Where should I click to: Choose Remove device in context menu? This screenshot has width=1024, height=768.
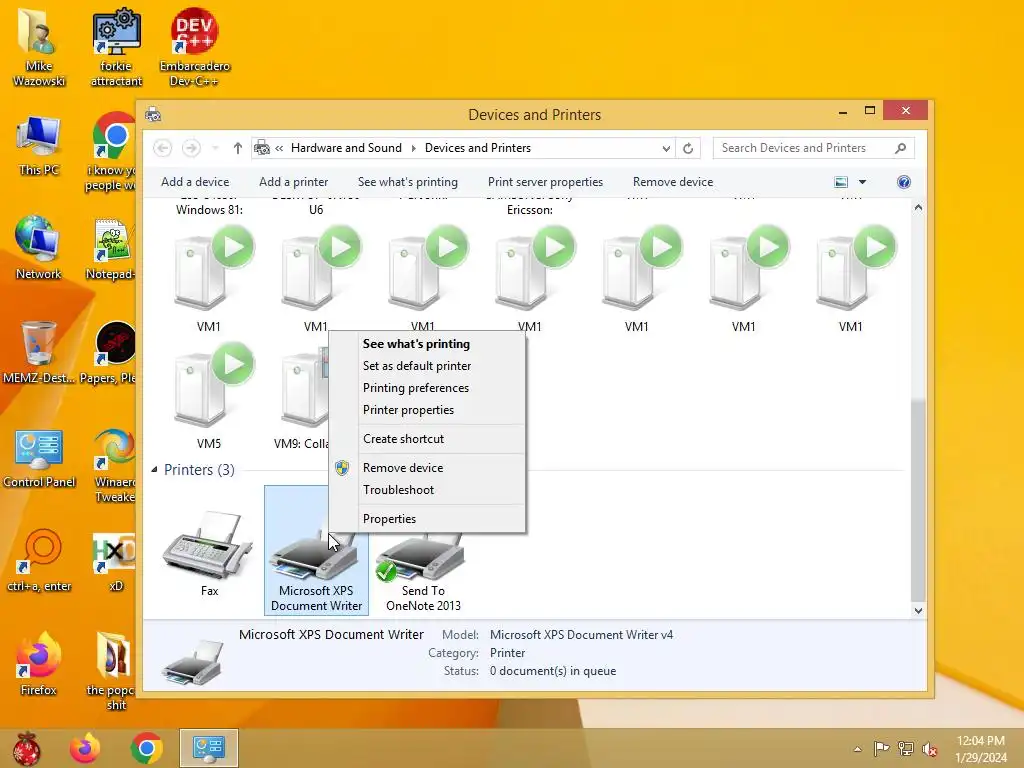coord(427,468)
